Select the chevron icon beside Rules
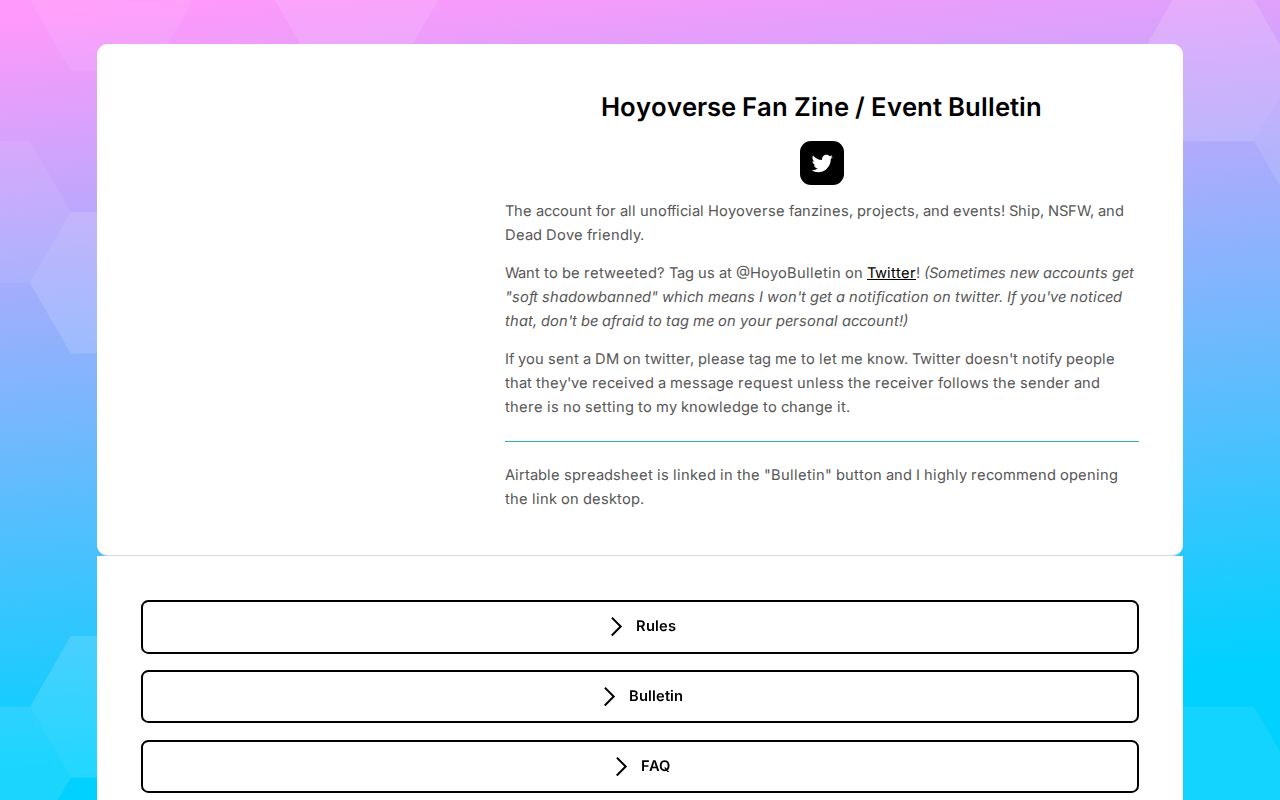The height and width of the screenshot is (800, 1280). click(616, 626)
